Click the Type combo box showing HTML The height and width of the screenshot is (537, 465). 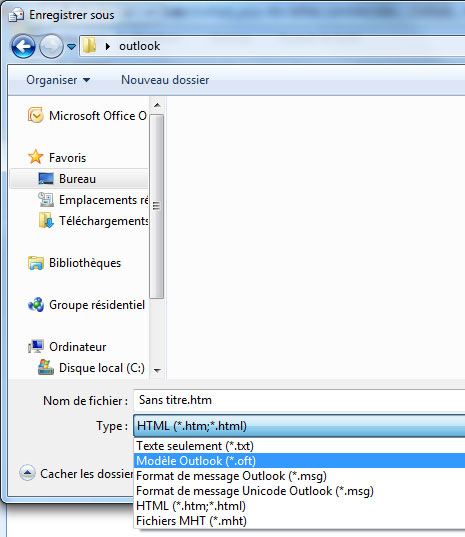(299, 426)
